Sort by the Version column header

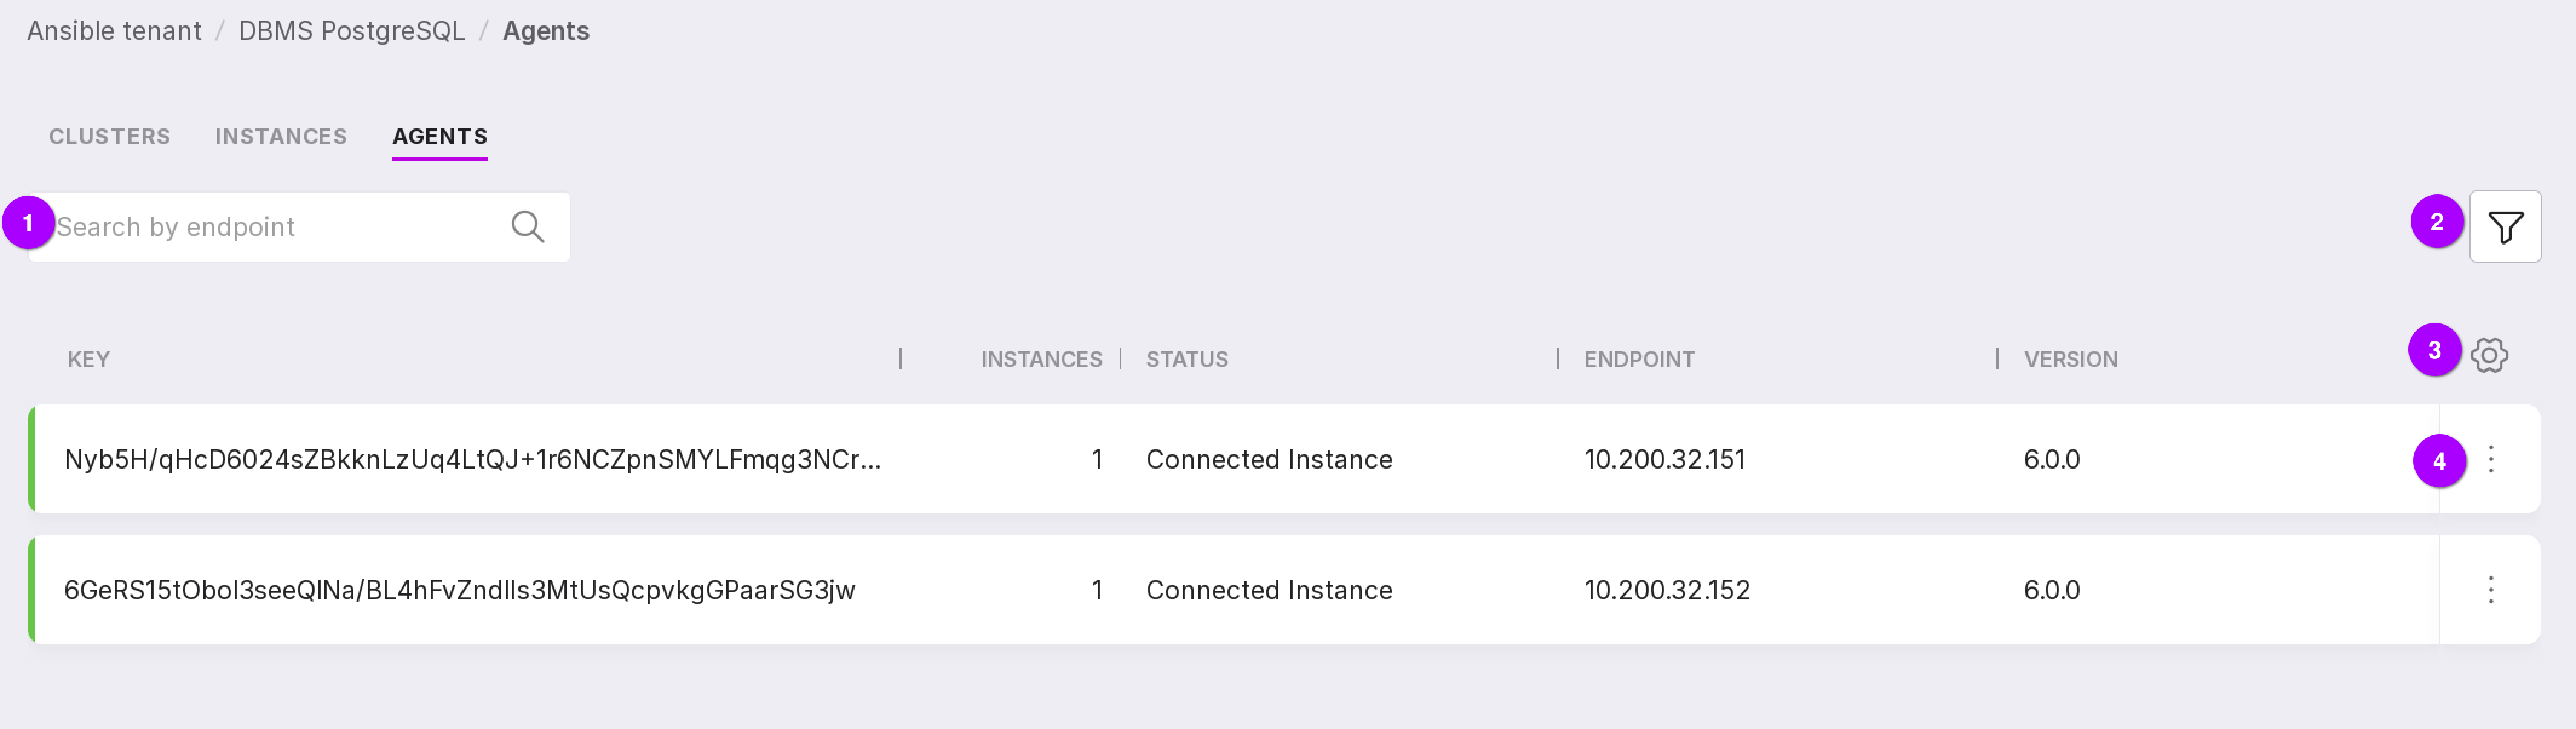click(x=2070, y=359)
